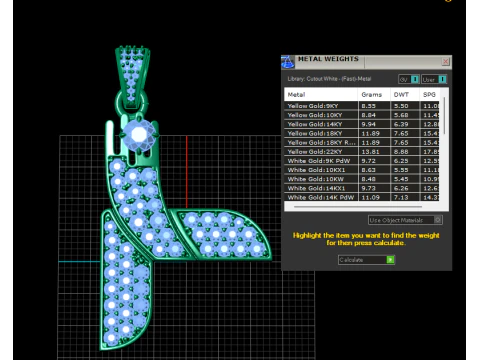Sort by the Metal column header

tap(321, 95)
